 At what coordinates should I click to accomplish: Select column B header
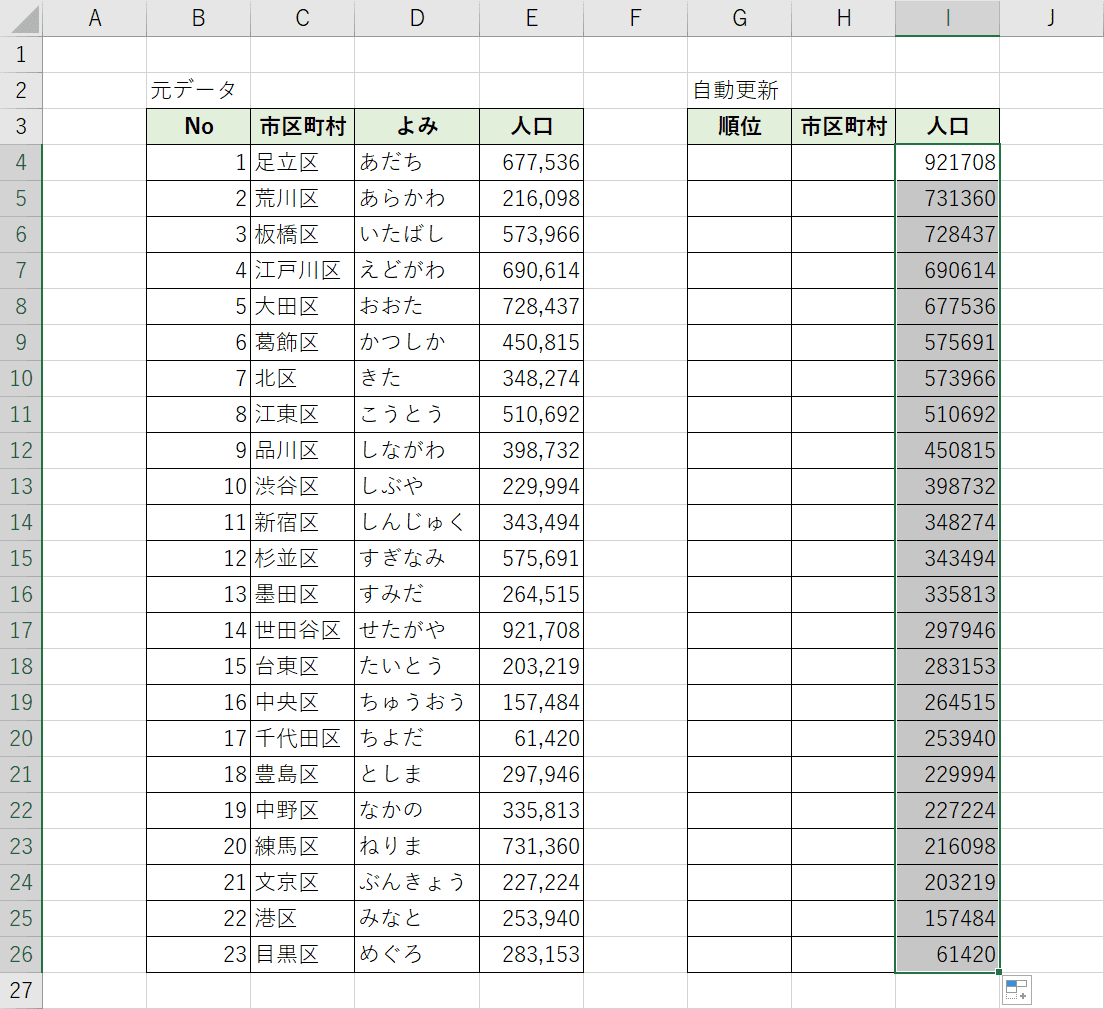pyautogui.click(x=199, y=18)
